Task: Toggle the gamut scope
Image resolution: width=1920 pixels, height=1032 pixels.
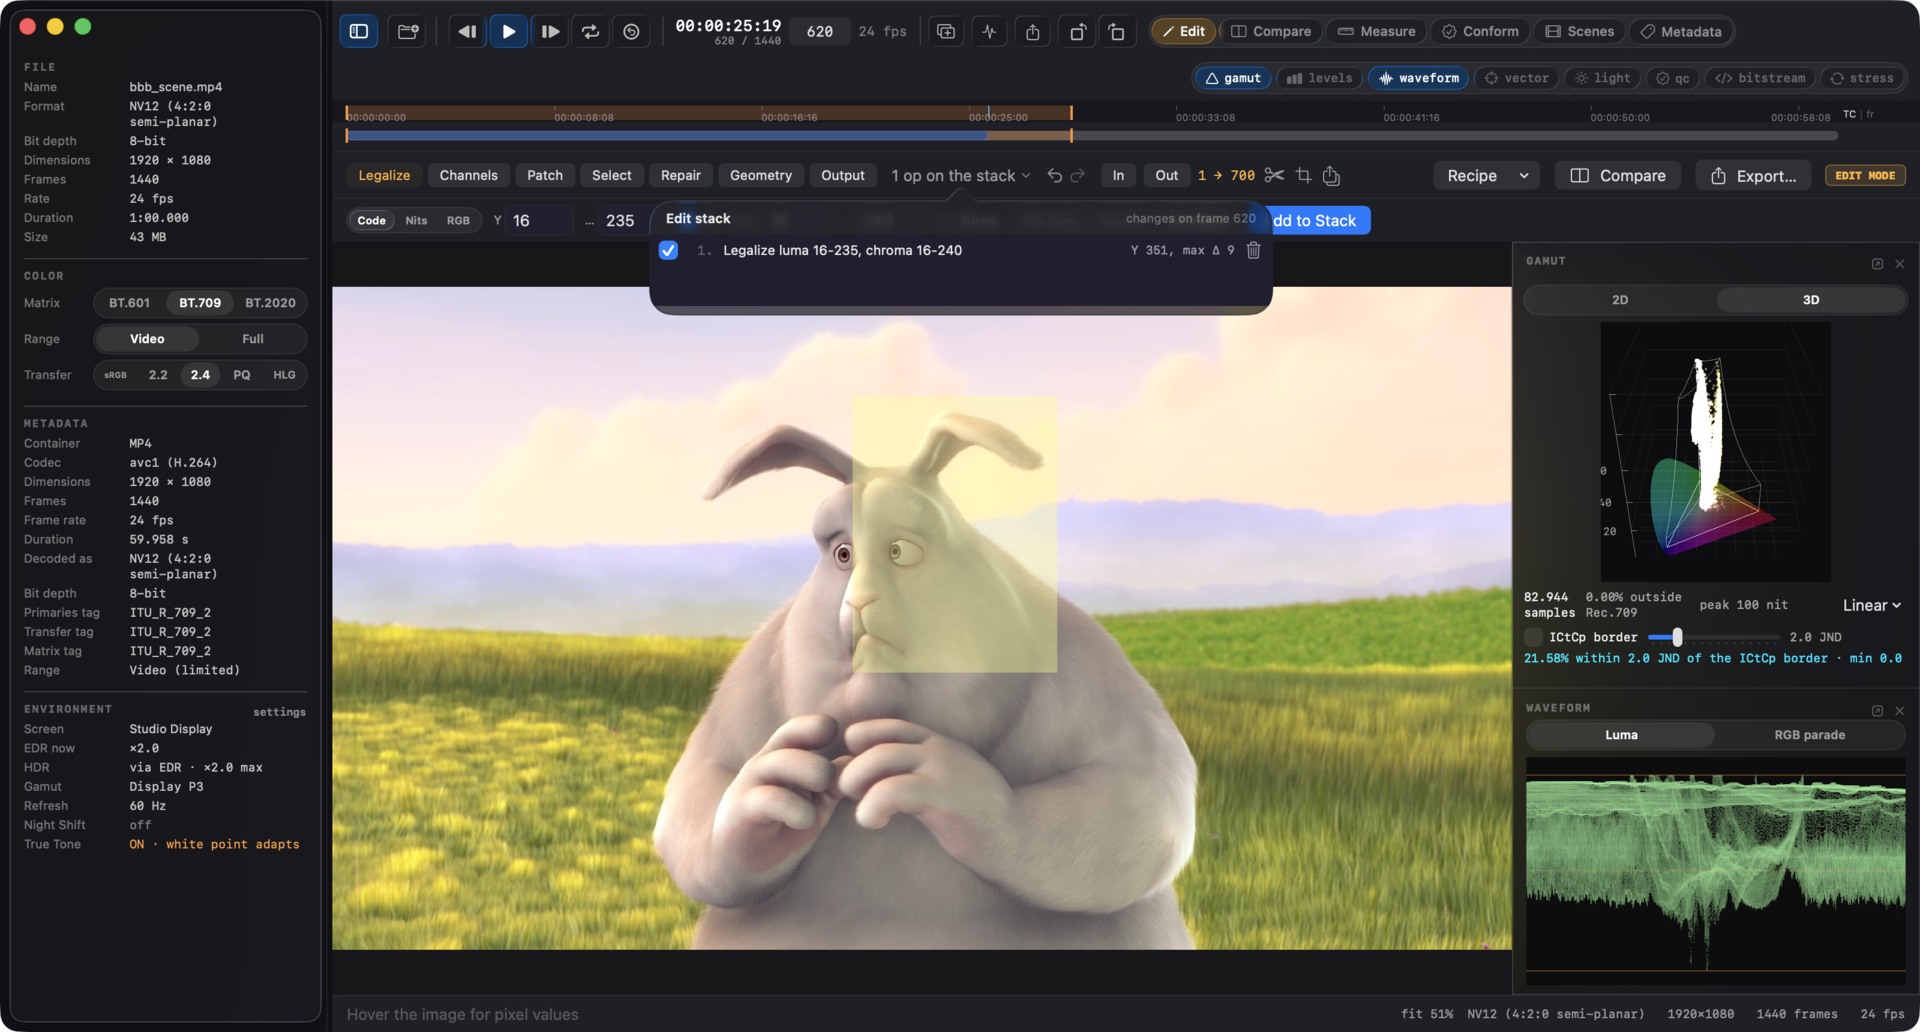Action: [1232, 78]
